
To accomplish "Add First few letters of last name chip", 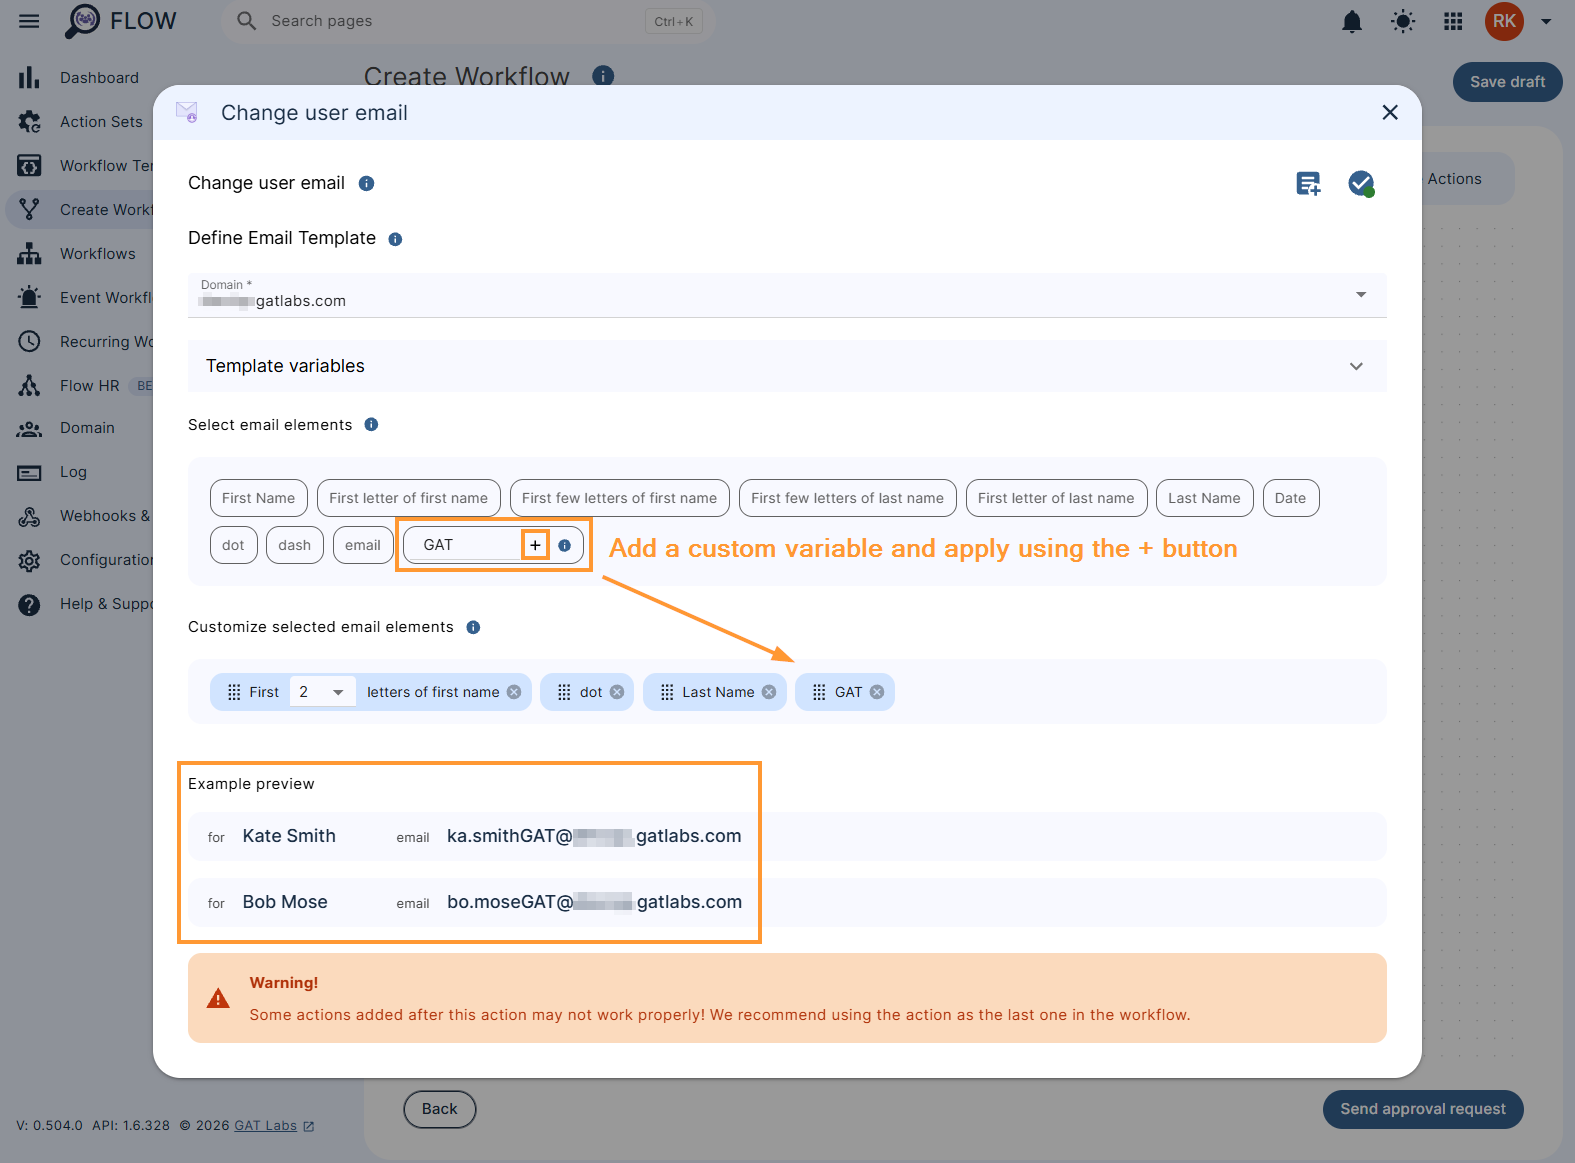I will coord(847,498).
